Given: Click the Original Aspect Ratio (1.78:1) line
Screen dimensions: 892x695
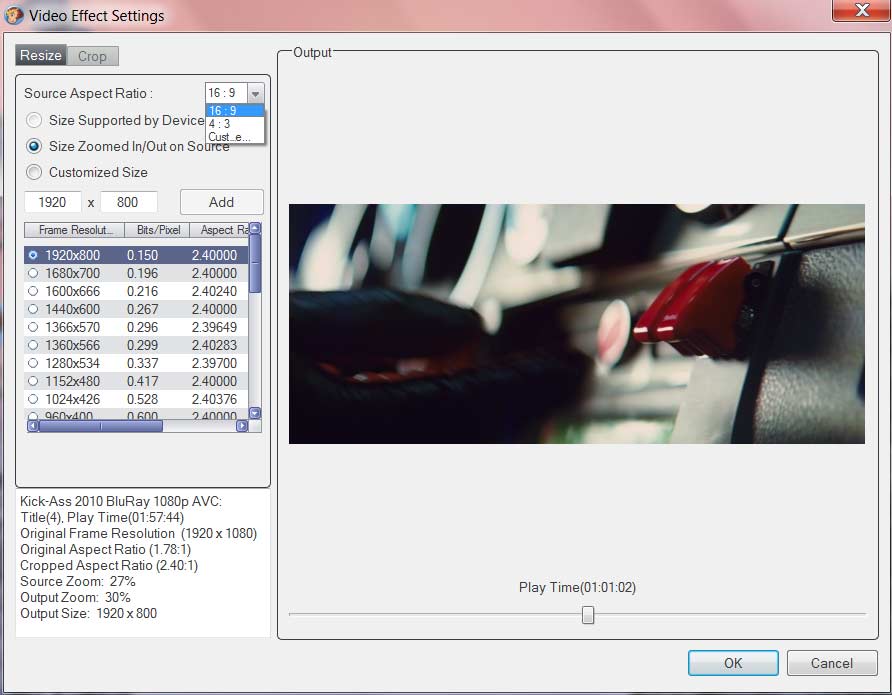Looking at the screenshot, I should 106,549.
